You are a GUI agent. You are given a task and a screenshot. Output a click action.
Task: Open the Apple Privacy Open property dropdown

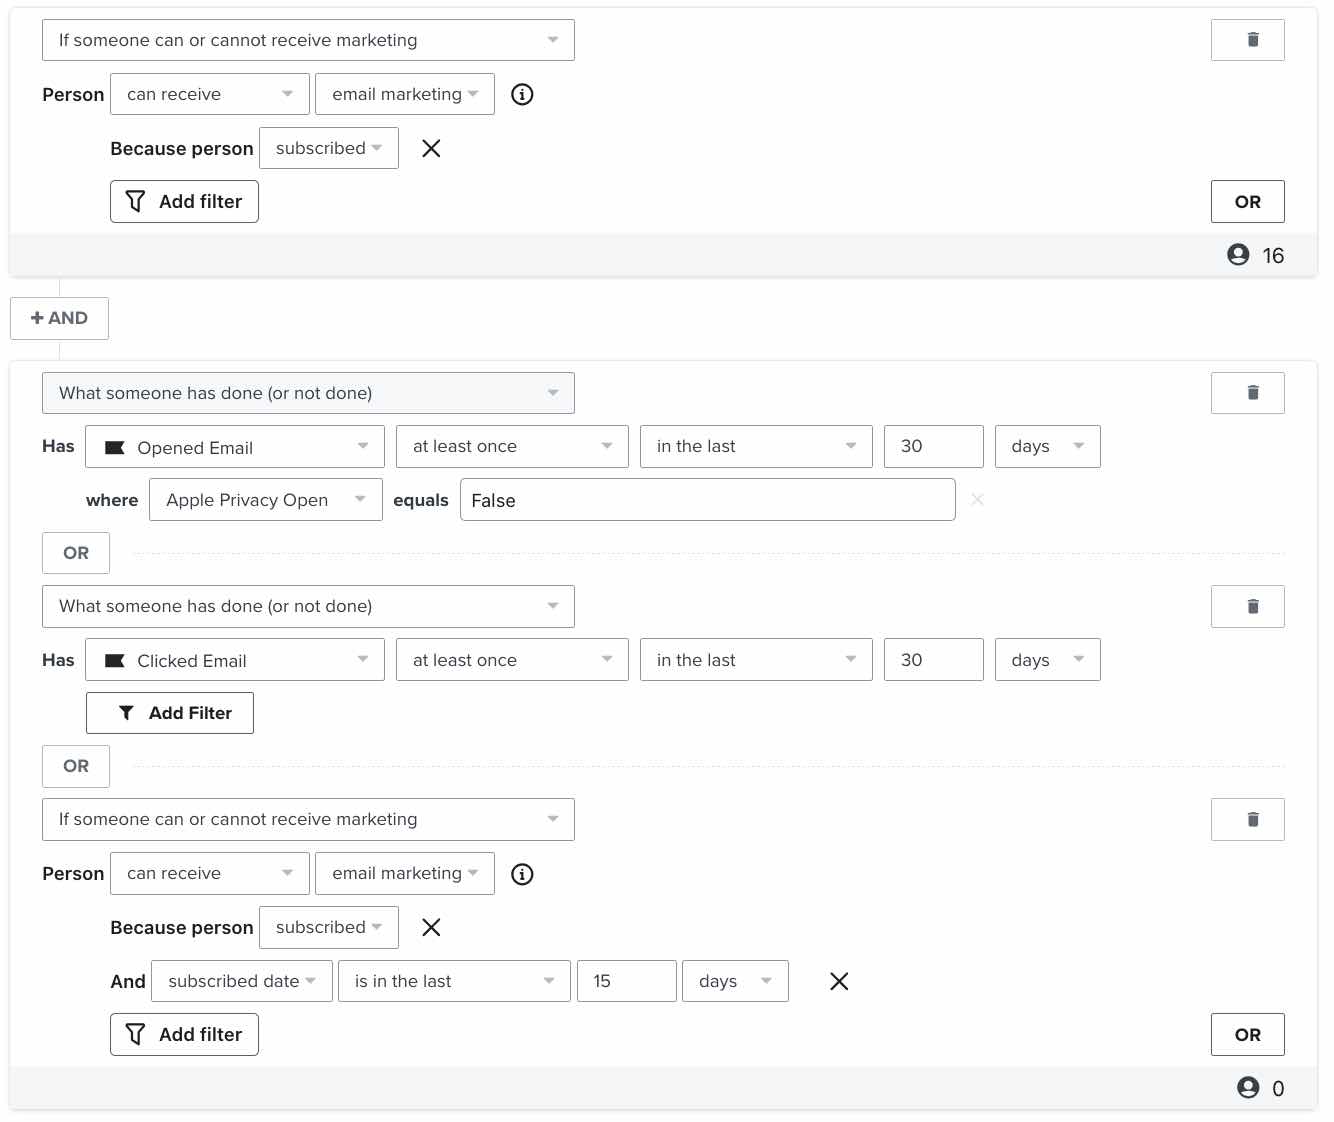click(x=266, y=500)
